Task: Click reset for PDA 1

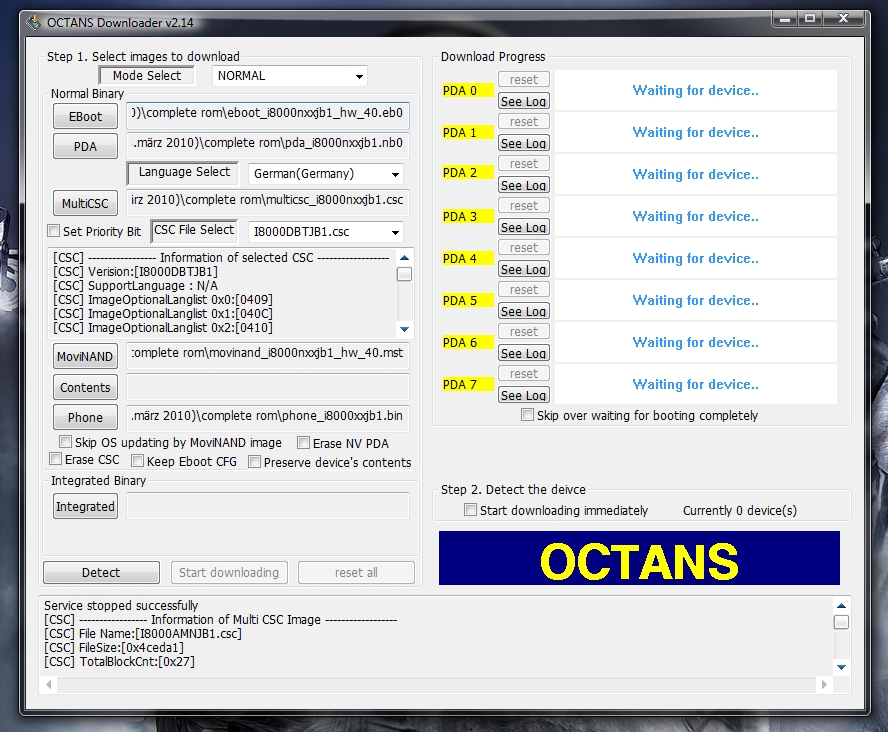Action: tap(524, 122)
